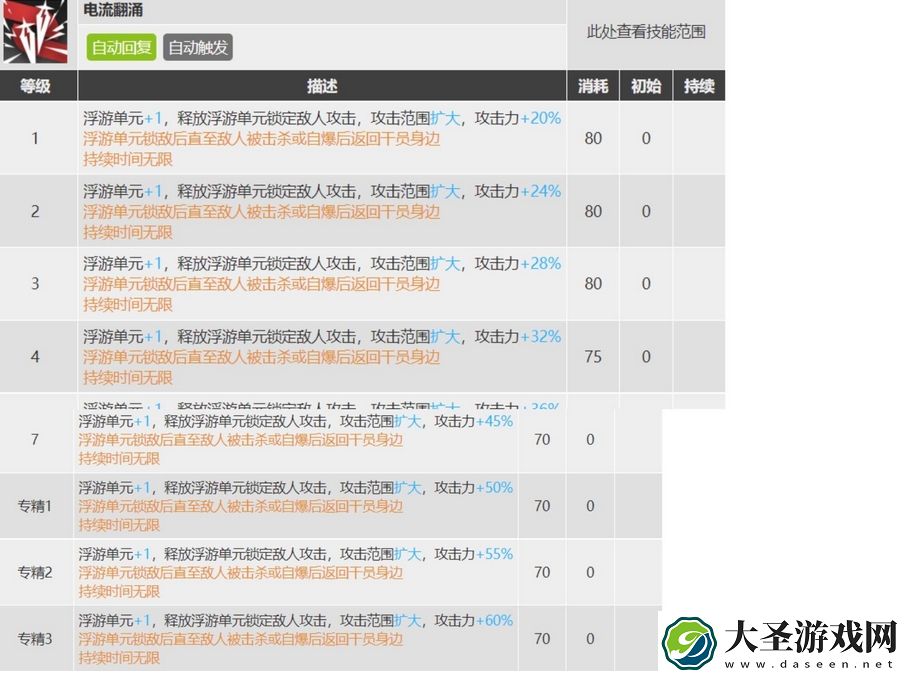
Task: Click the 等级 column header
Action: 35,86
